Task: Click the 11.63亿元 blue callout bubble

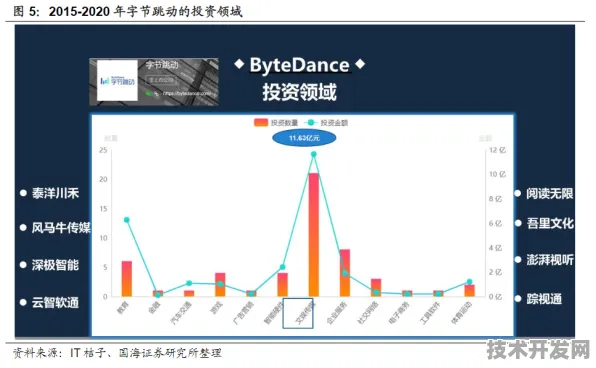Action: [x=304, y=138]
